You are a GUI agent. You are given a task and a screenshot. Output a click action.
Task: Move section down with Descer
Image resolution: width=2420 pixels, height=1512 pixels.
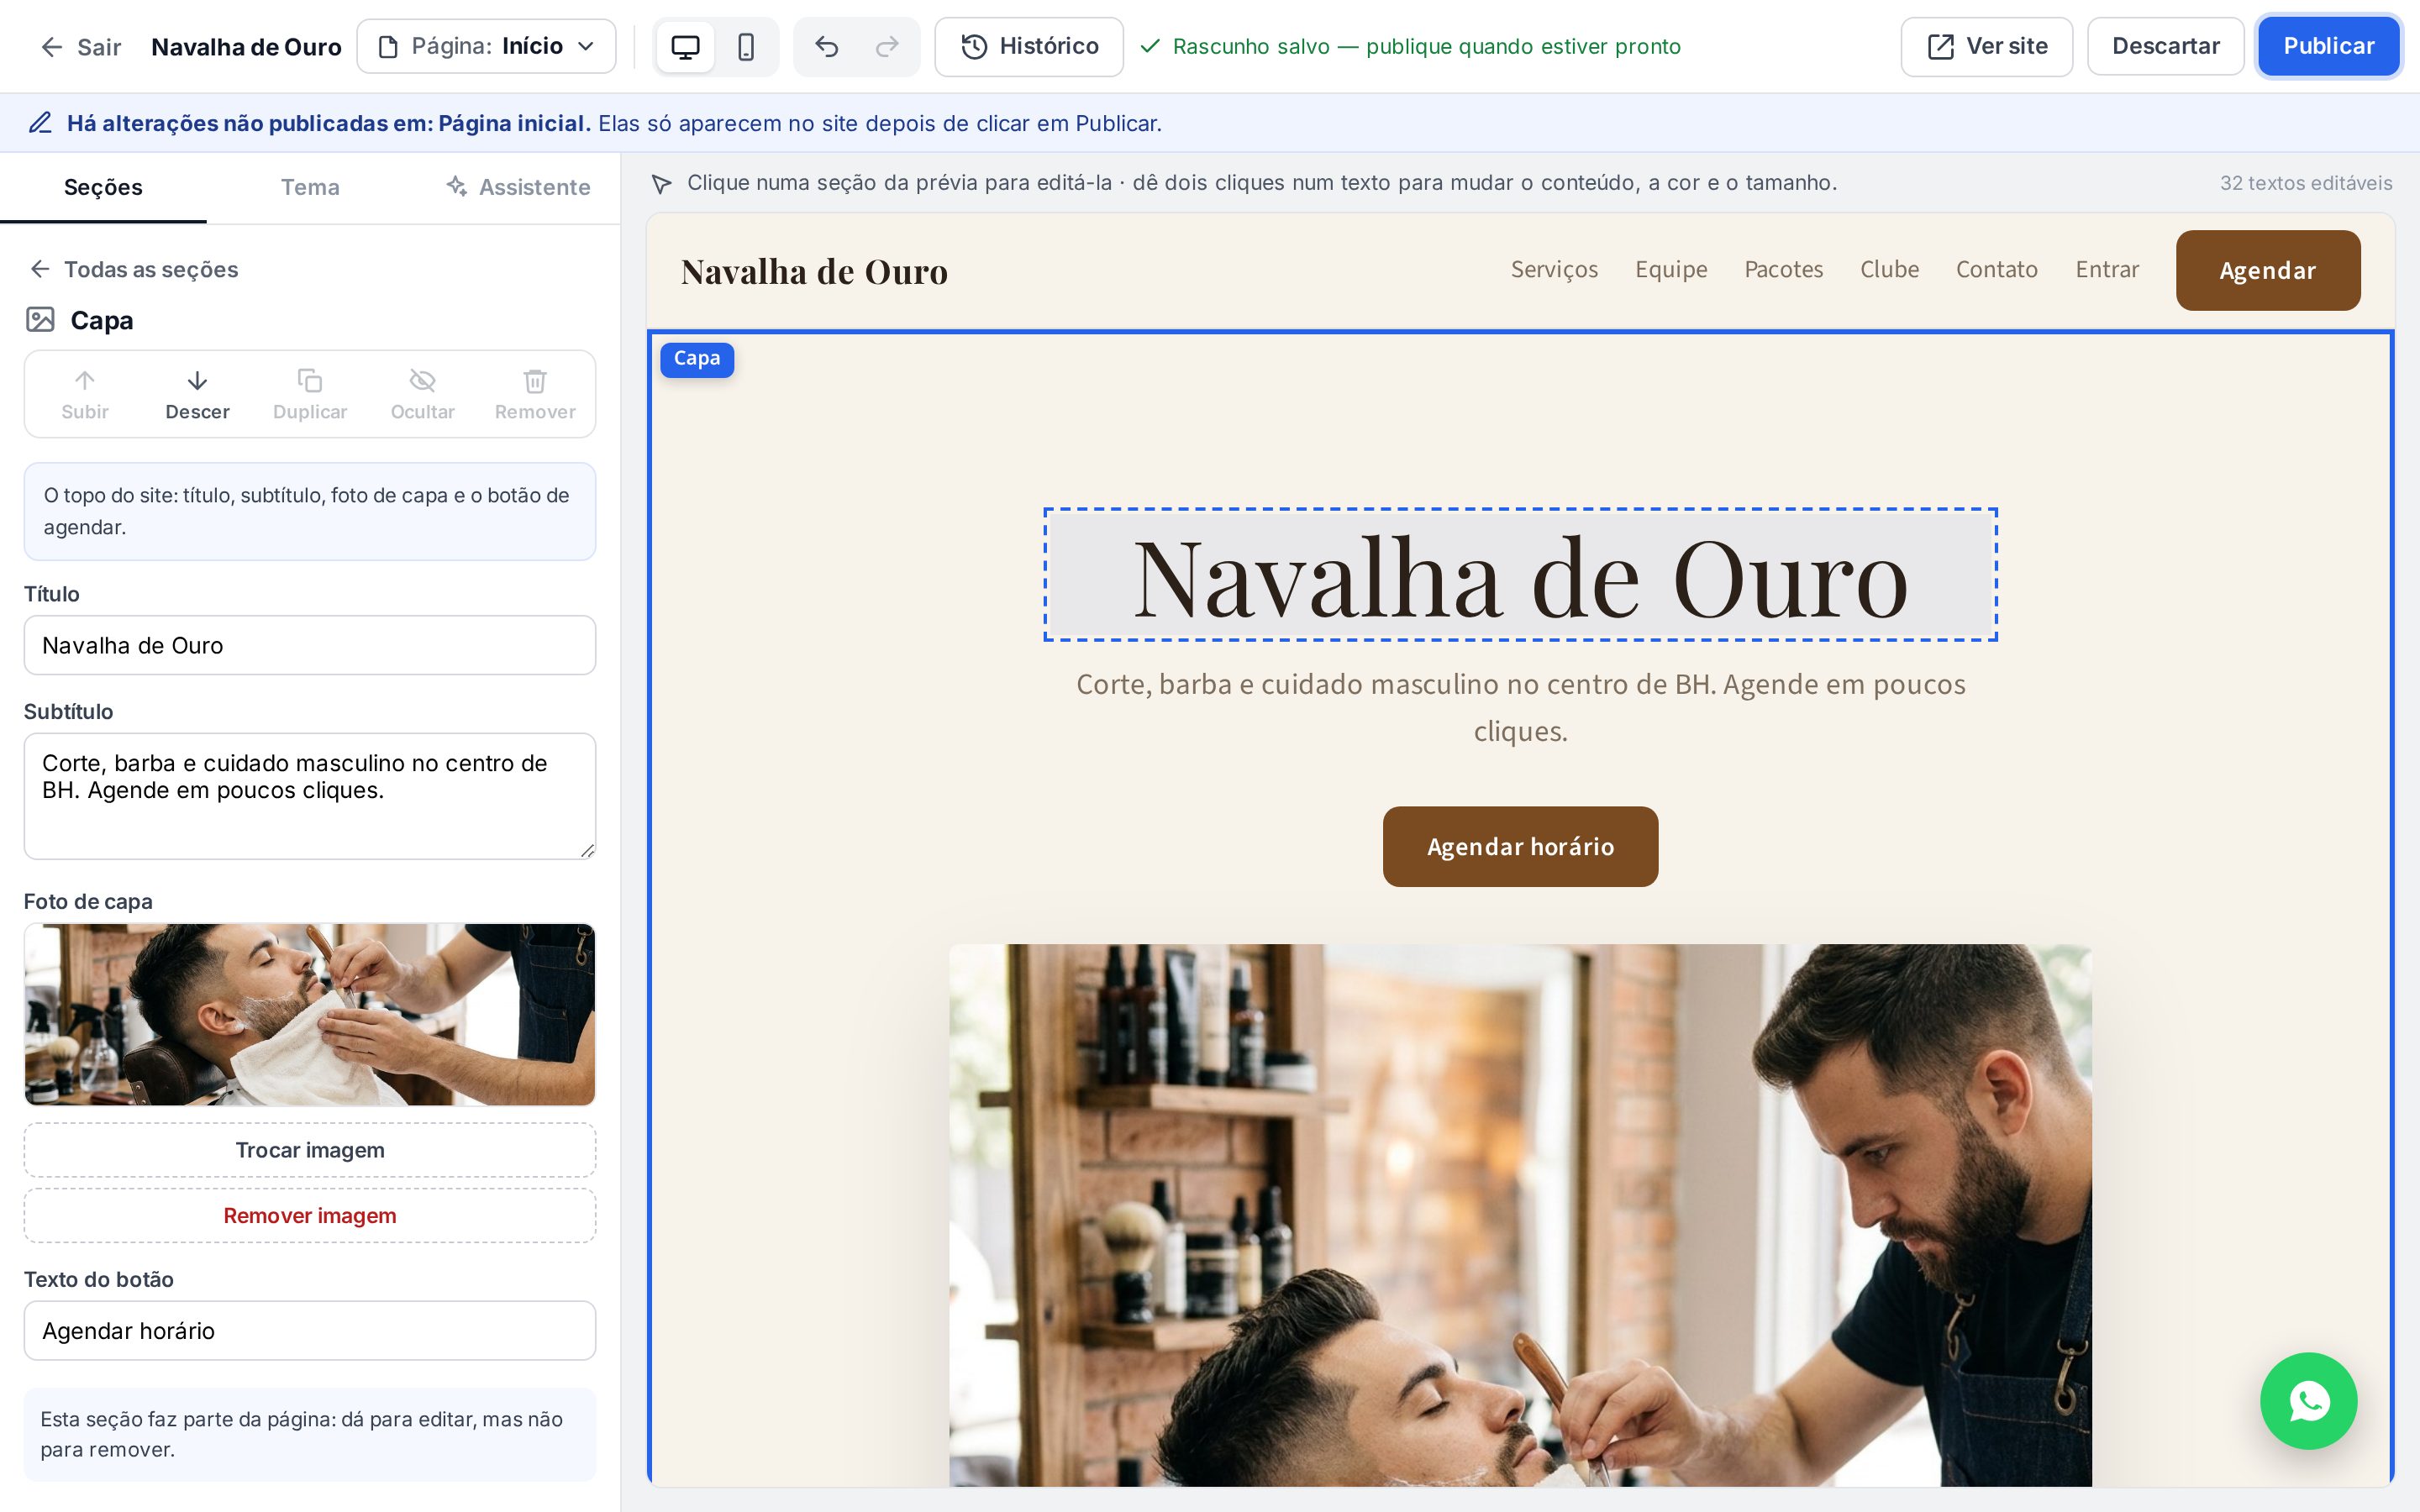coord(197,394)
